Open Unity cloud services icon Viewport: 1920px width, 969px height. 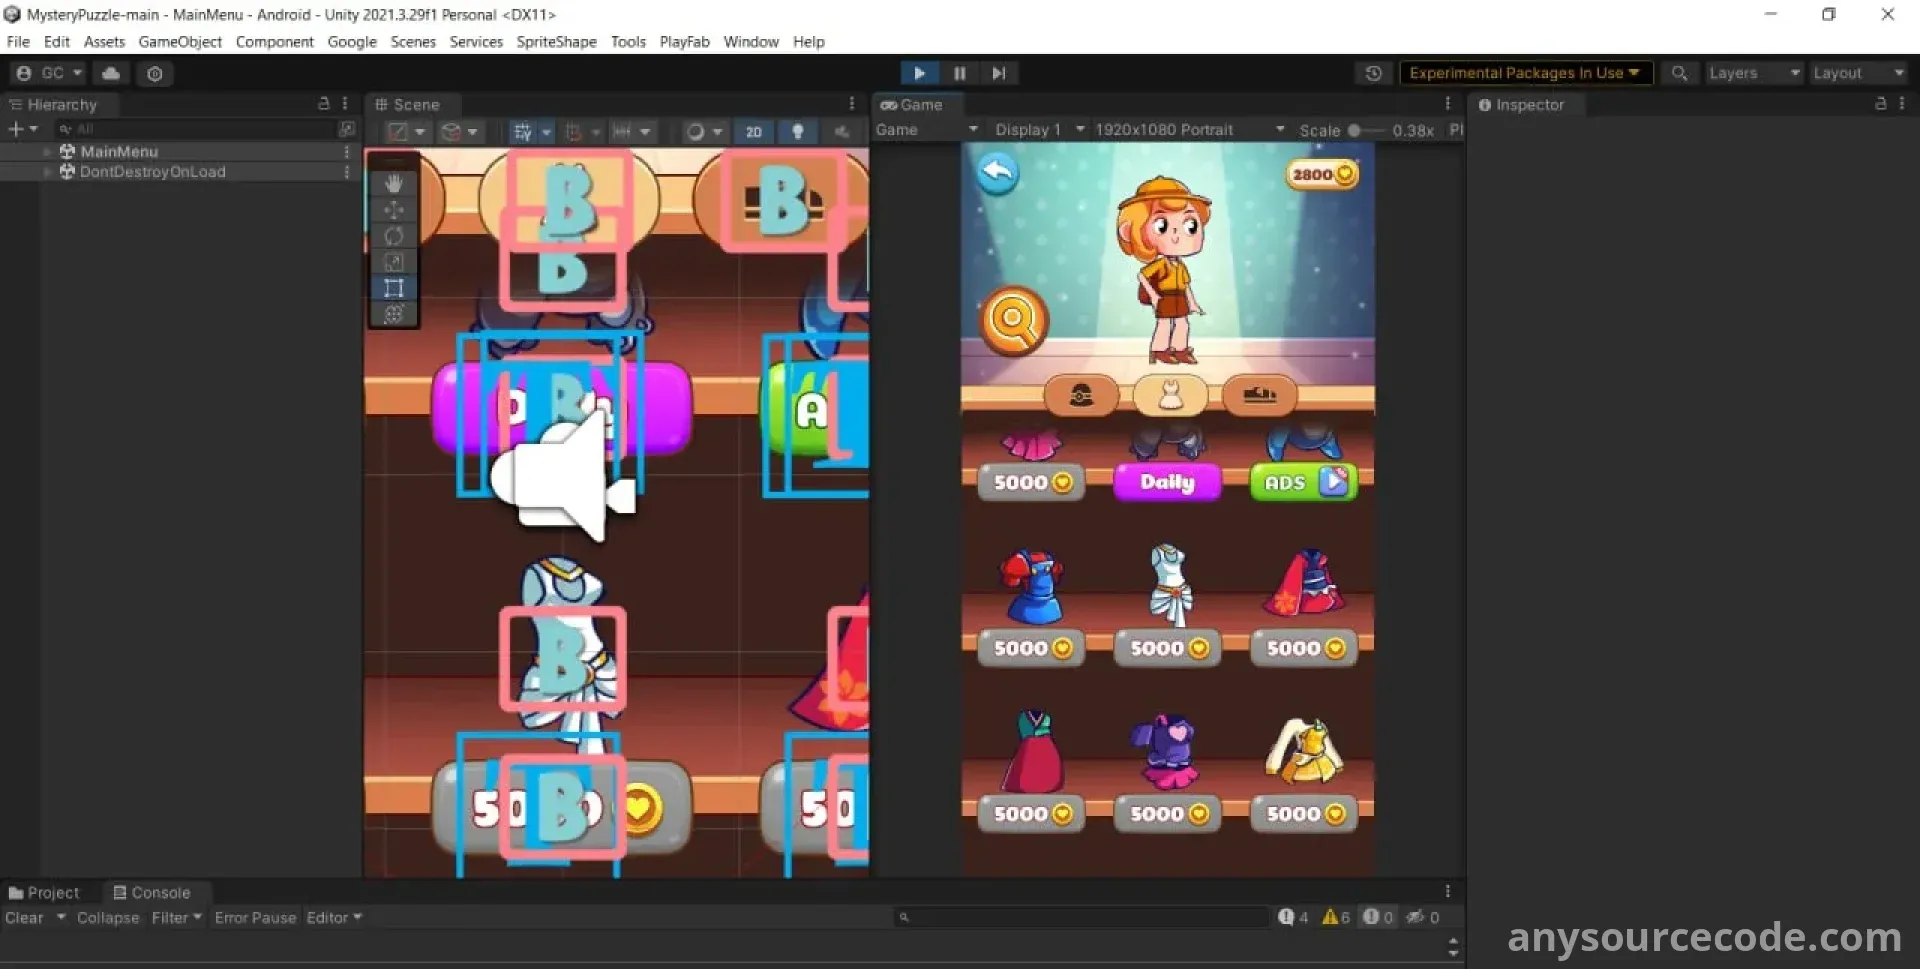[x=111, y=73]
